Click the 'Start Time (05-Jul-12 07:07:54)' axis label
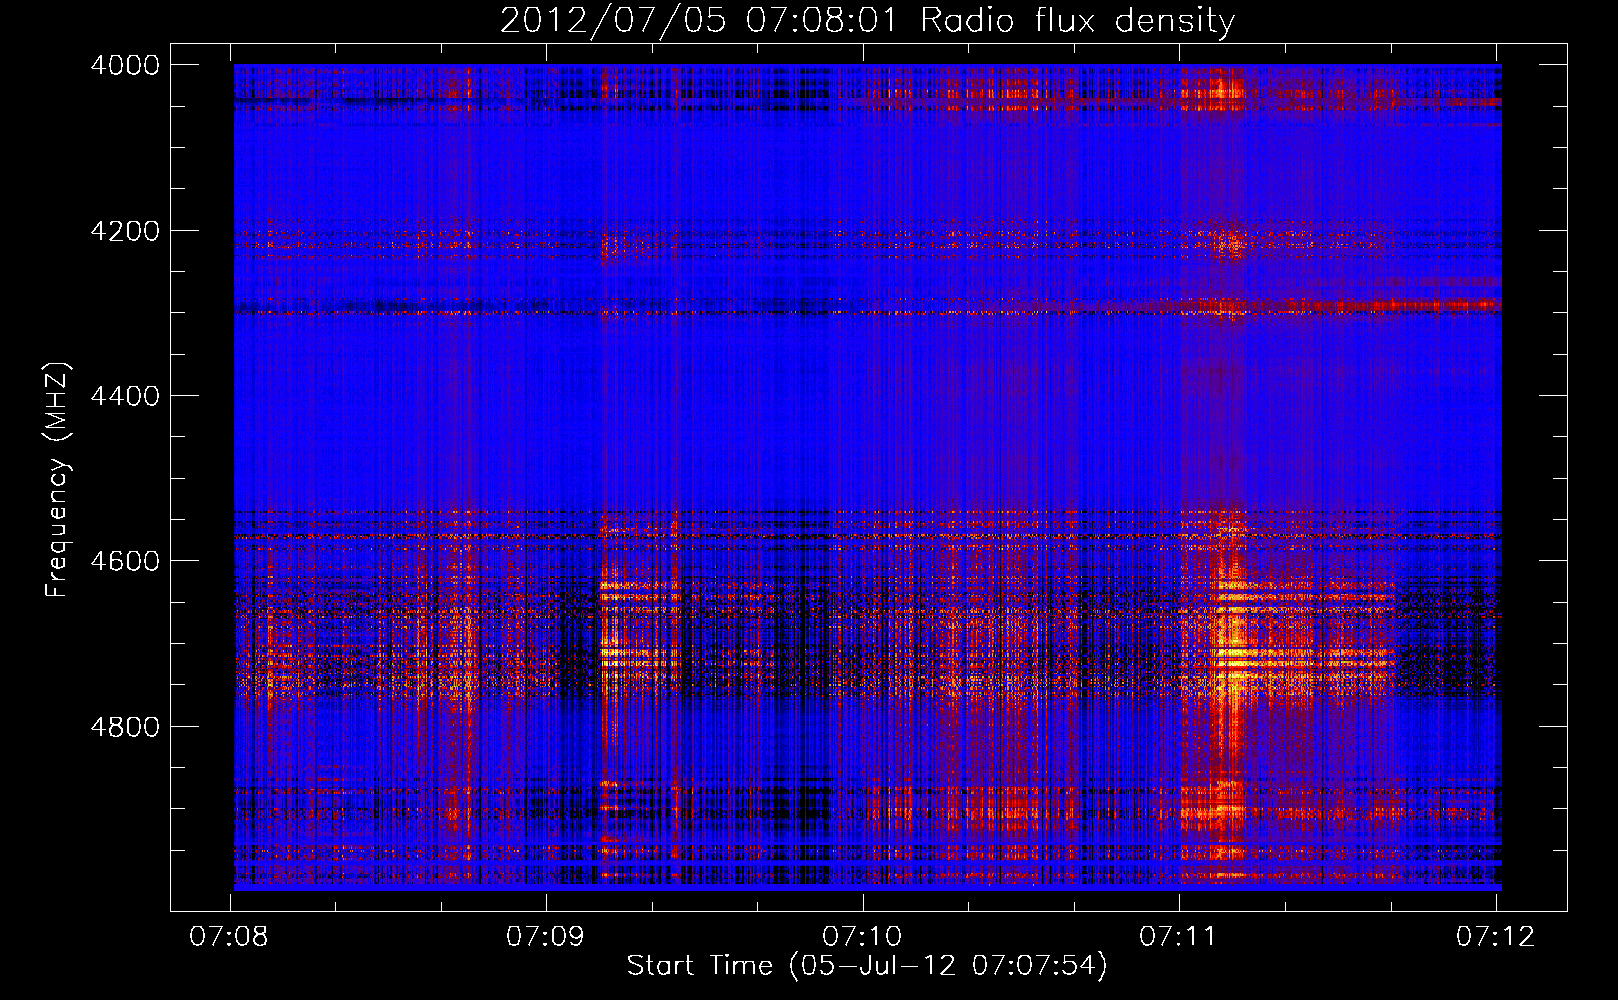The image size is (1618, 1000). pyautogui.click(x=867, y=966)
